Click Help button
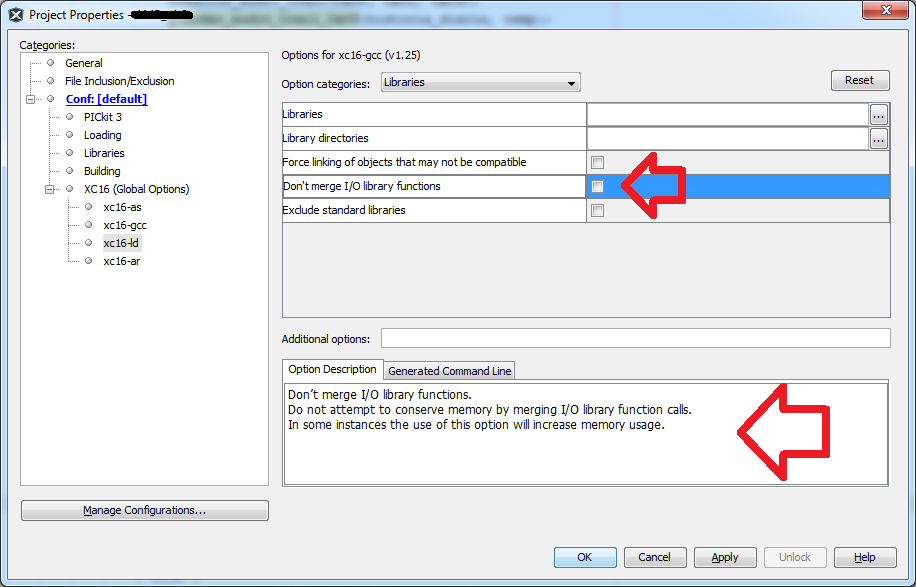Viewport: 916px width, 587px height. coord(865,557)
